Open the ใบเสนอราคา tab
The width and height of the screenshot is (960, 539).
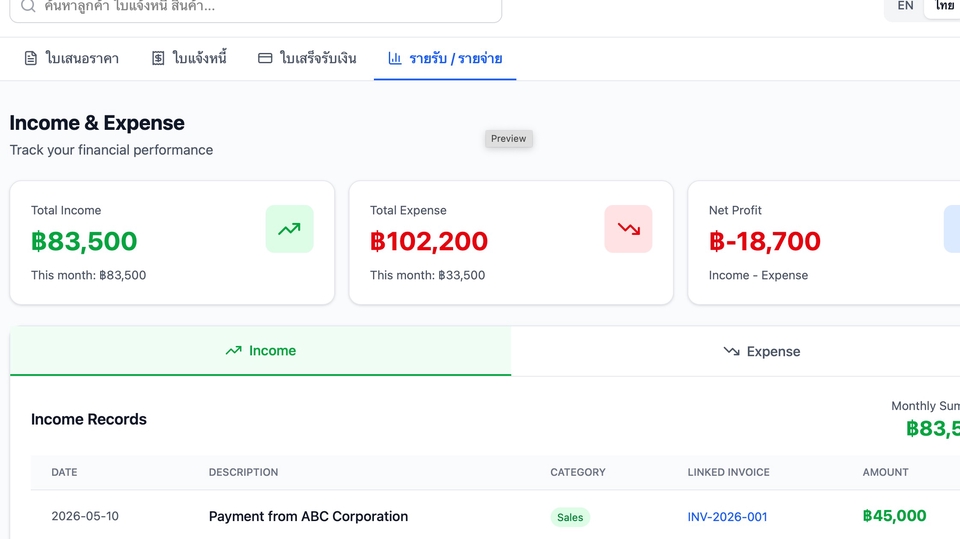(x=71, y=59)
